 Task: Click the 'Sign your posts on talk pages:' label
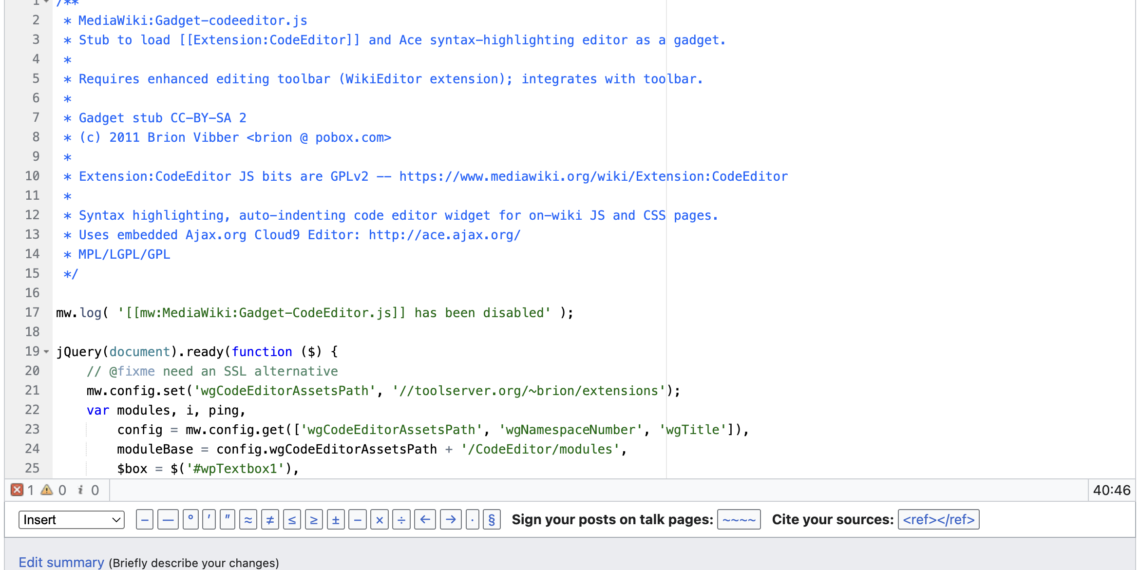pyautogui.click(x=612, y=520)
